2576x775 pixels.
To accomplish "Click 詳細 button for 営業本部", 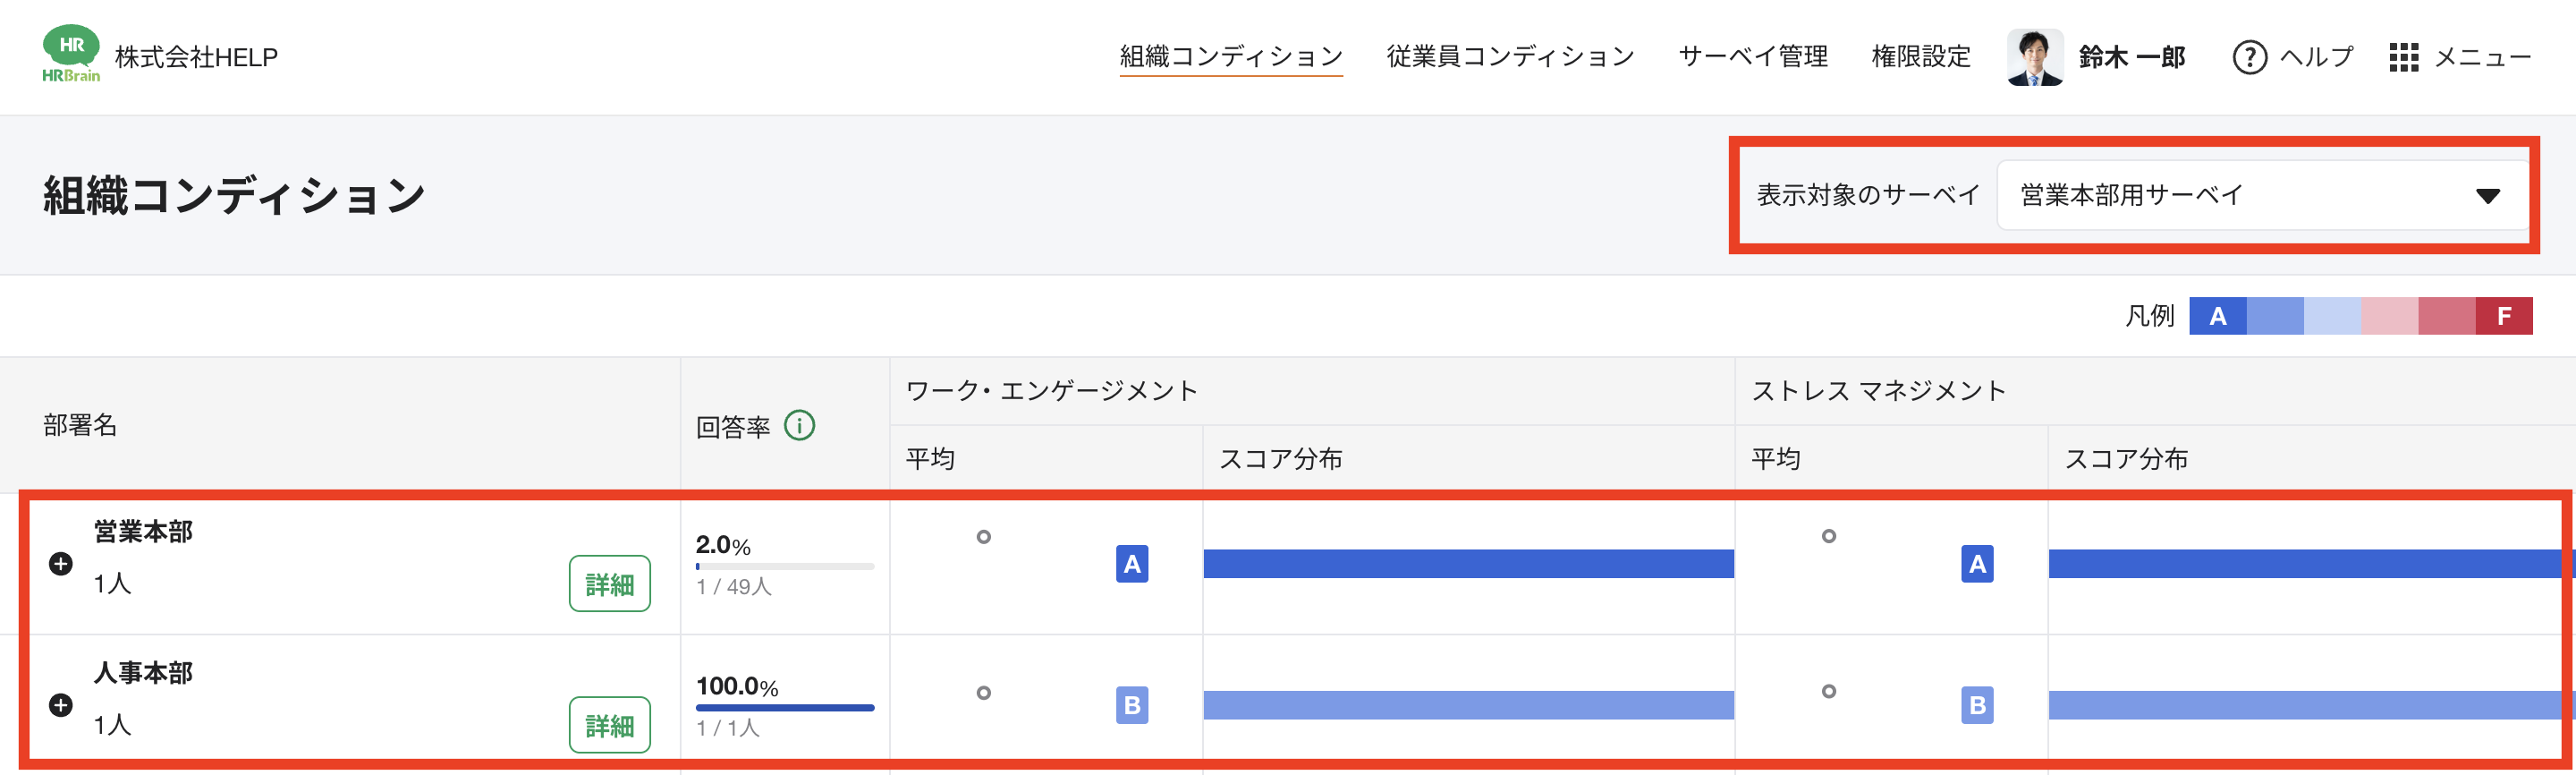I will tap(609, 584).
